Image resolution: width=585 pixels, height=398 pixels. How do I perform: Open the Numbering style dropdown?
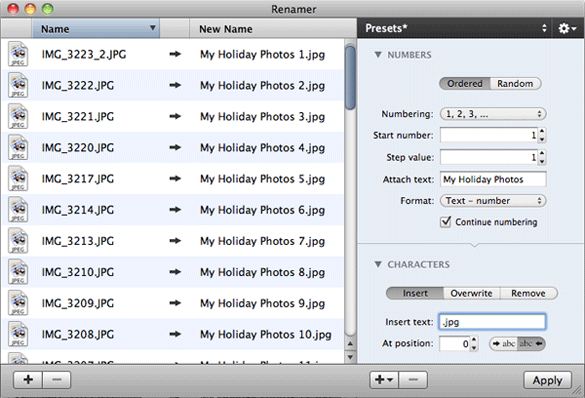[493, 114]
